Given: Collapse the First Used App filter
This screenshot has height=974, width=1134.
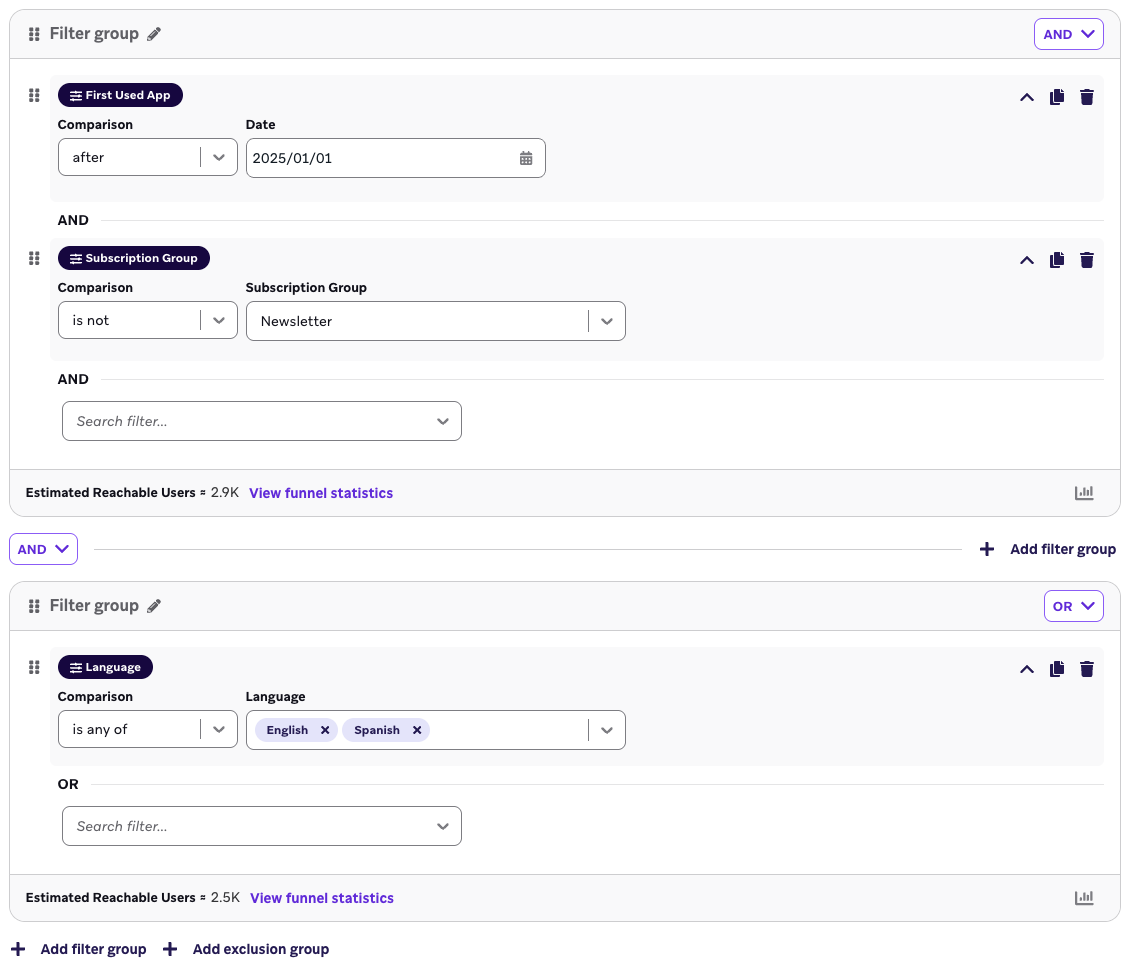Looking at the screenshot, I should coord(1026,97).
